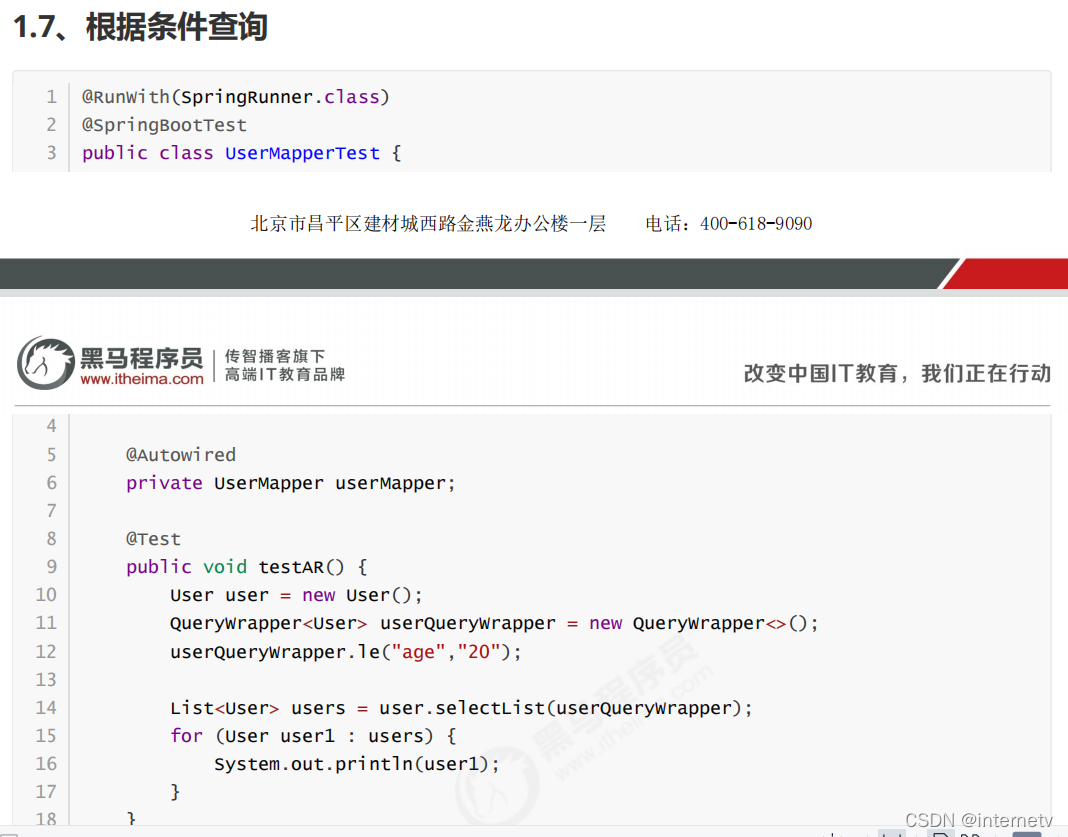Click the "@SpringBootTest" annotation line
Screen dimensions: 1068x837
(164, 125)
